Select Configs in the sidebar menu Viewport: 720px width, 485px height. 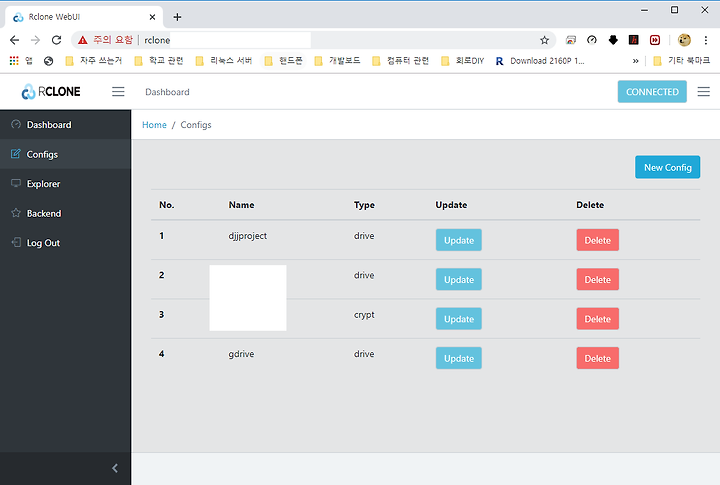[65, 154]
